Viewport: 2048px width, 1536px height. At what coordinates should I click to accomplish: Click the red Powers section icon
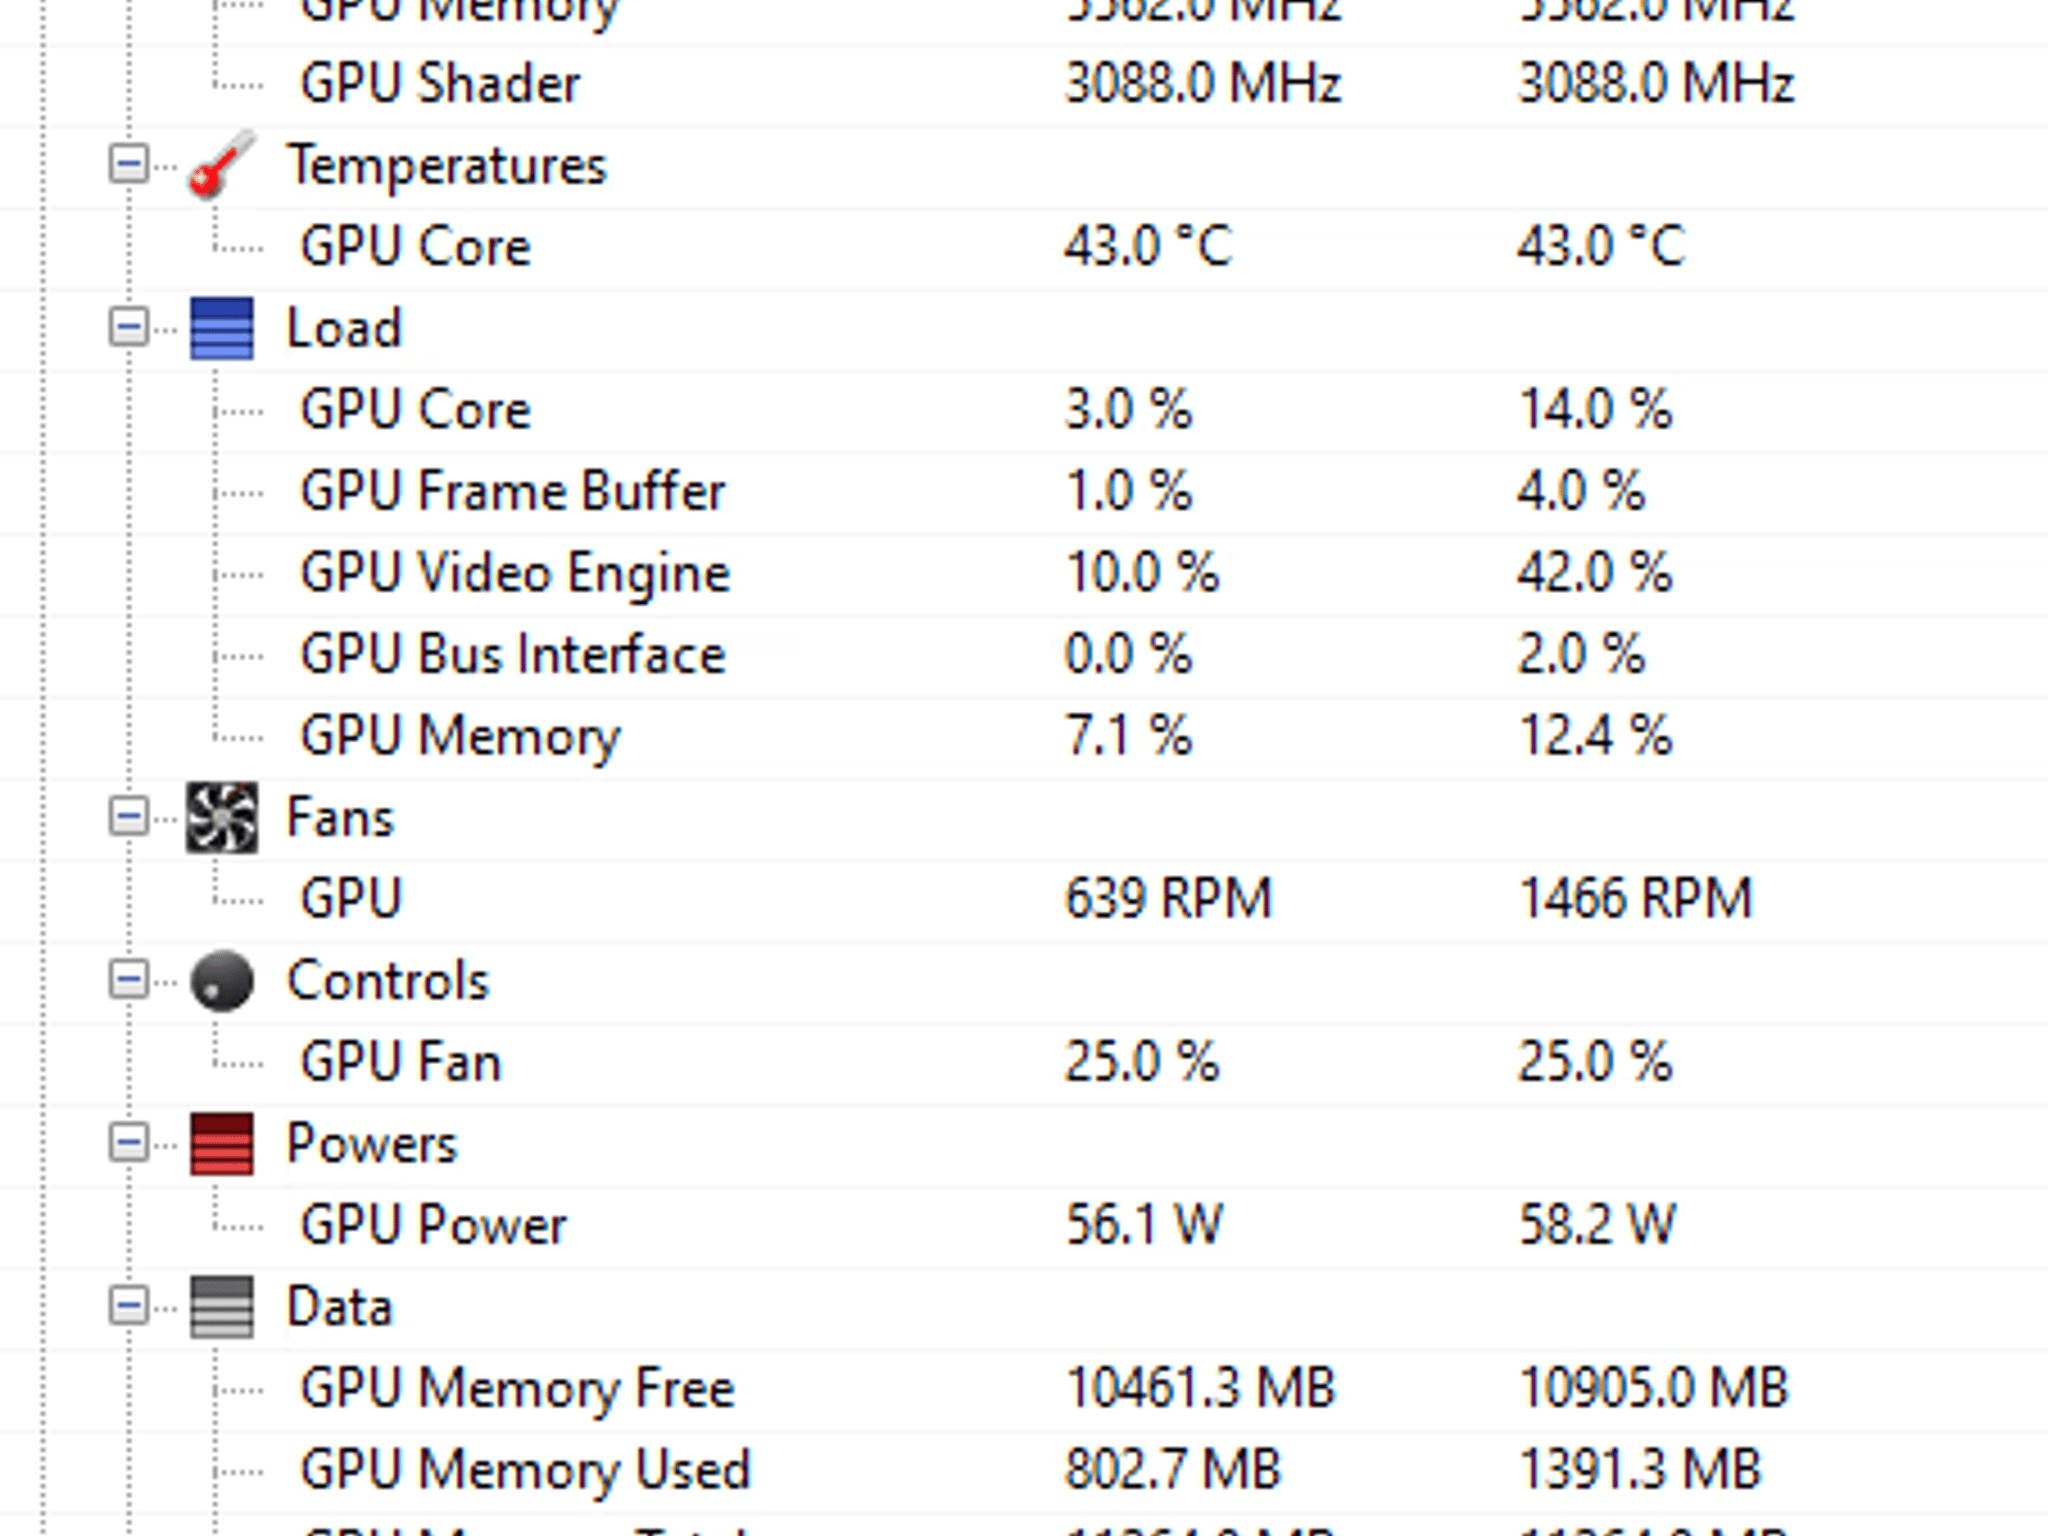click(x=222, y=1143)
